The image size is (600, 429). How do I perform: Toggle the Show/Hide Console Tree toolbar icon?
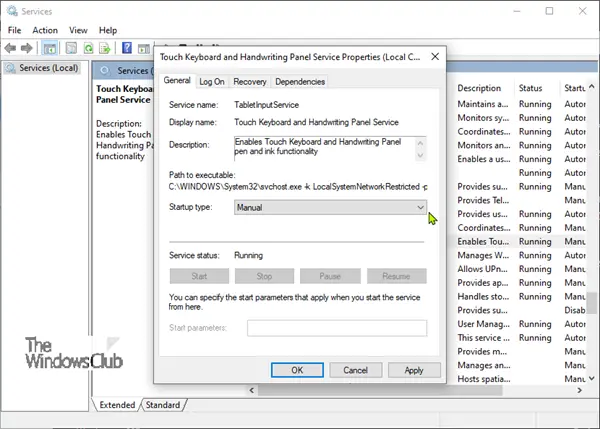pyautogui.click(x=49, y=48)
